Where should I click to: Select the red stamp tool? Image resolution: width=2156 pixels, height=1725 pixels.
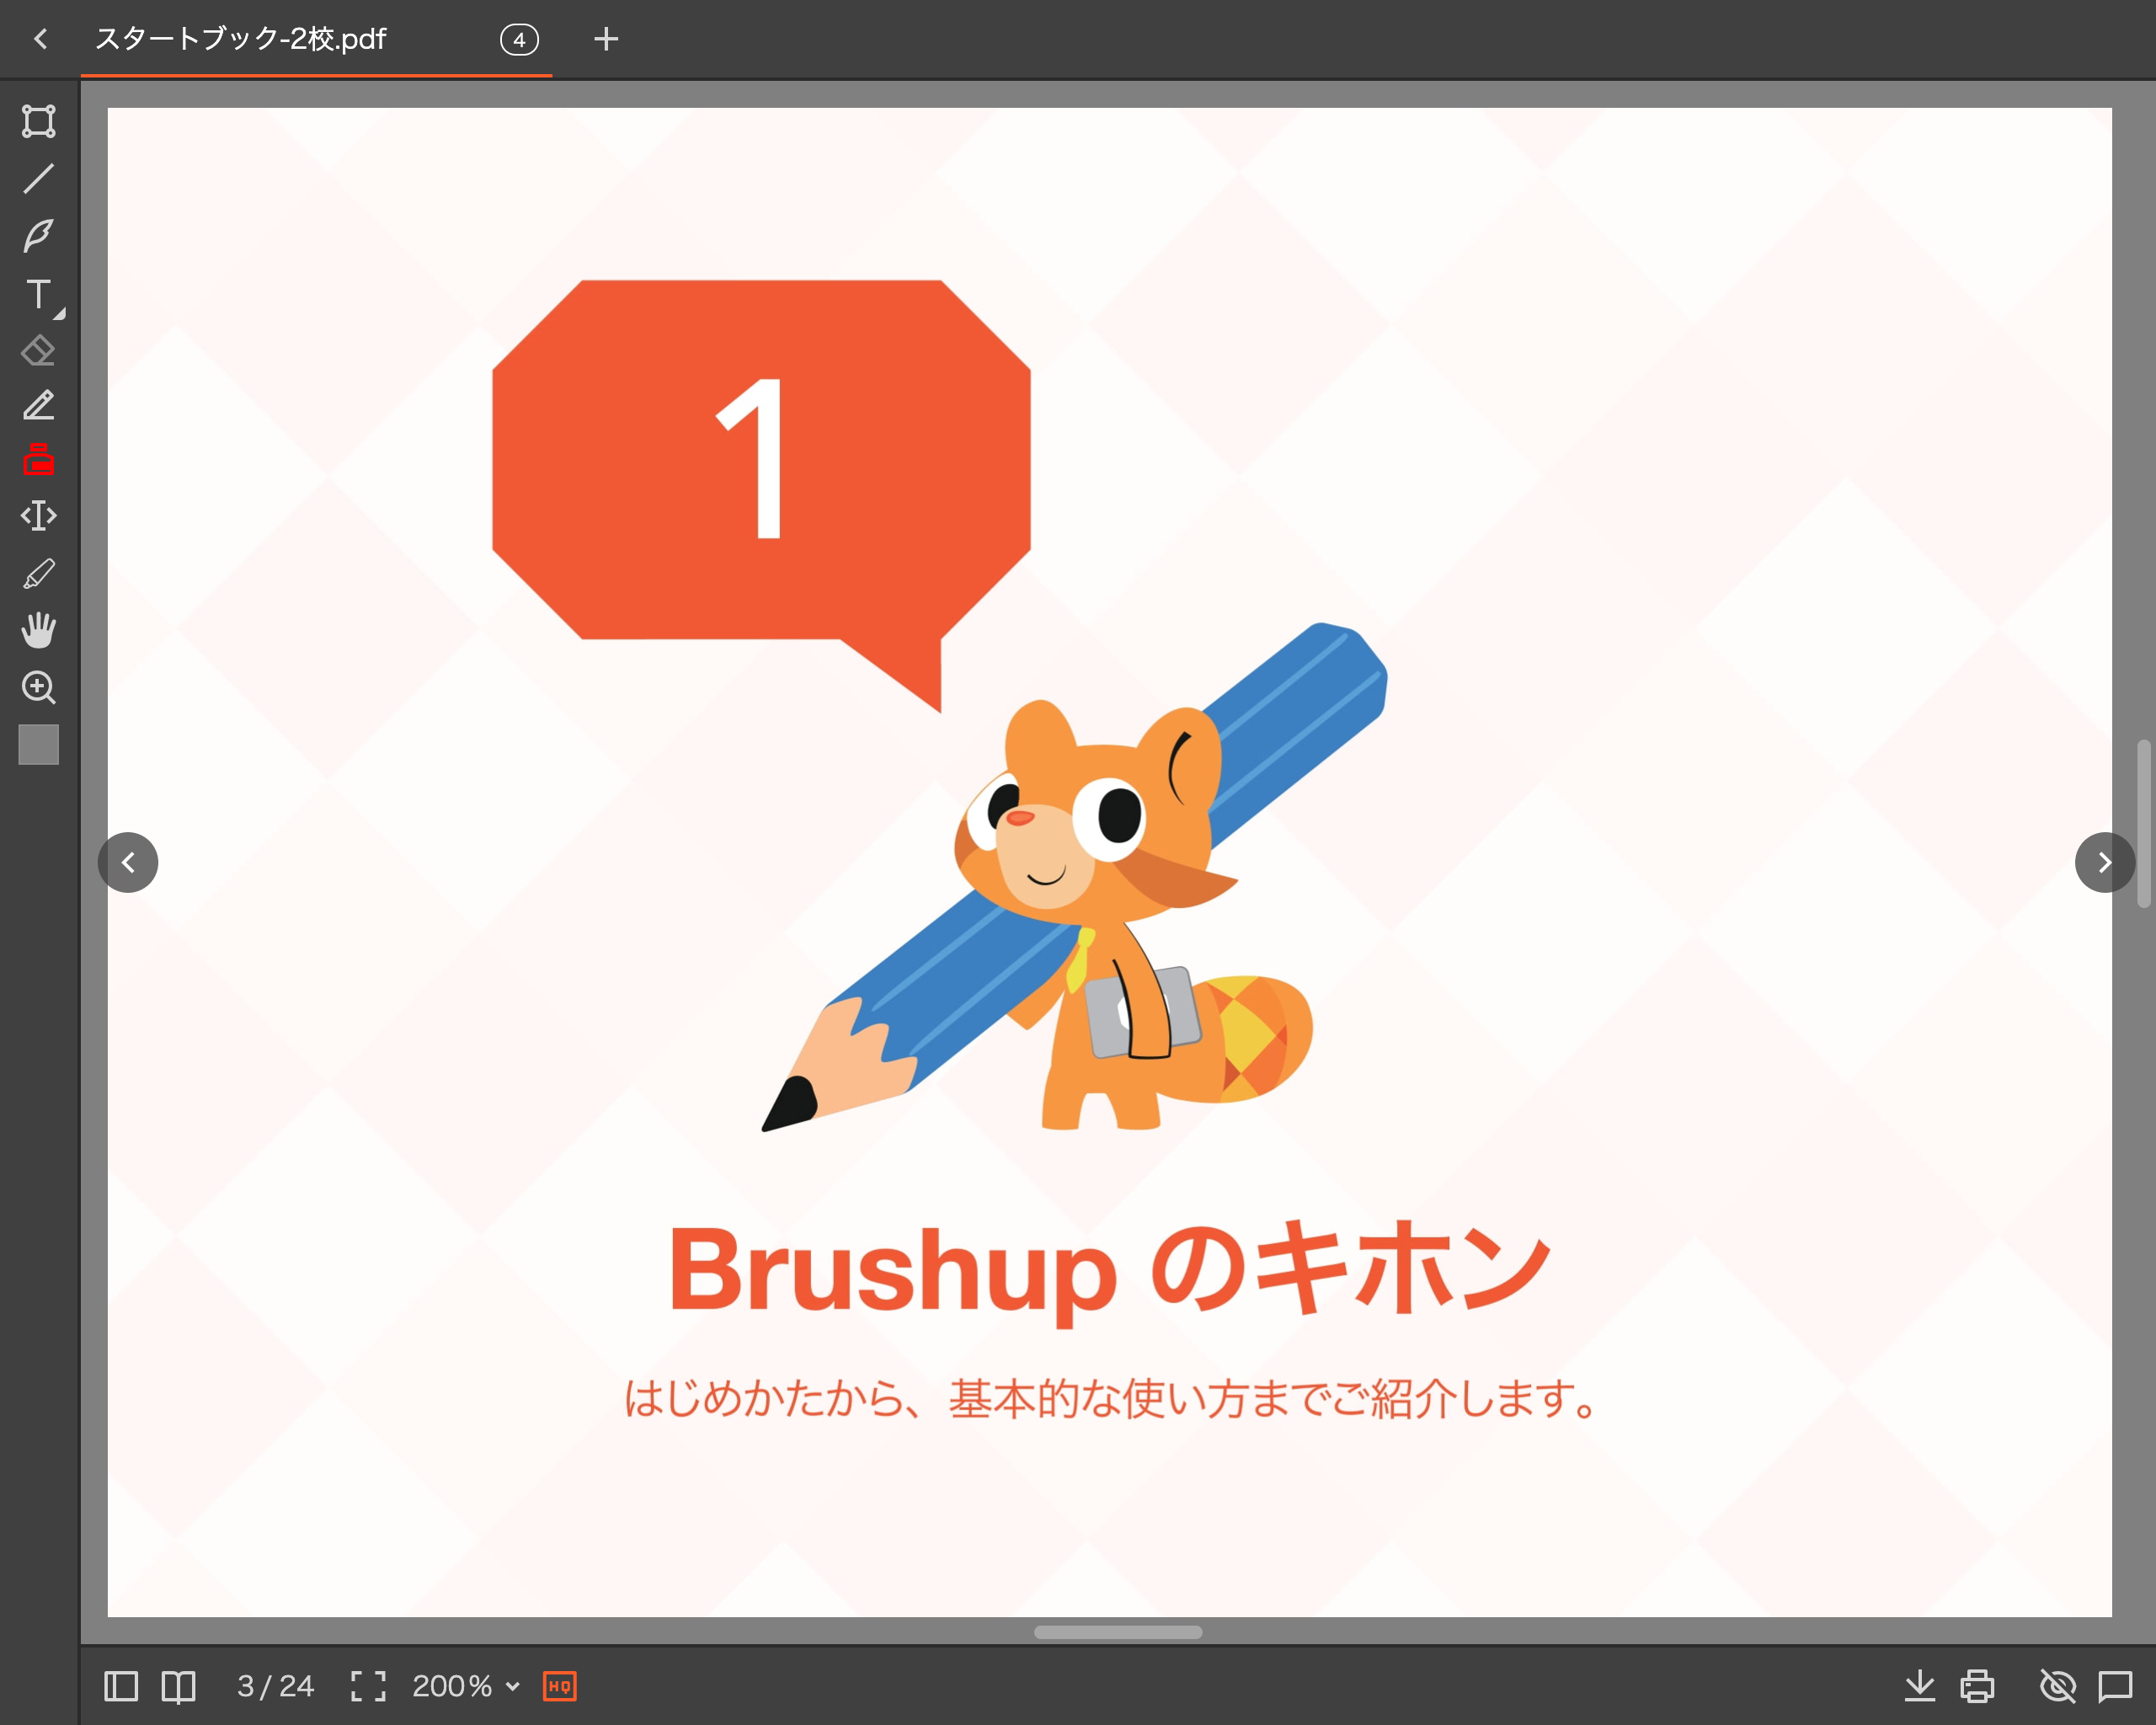pos(39,460)
